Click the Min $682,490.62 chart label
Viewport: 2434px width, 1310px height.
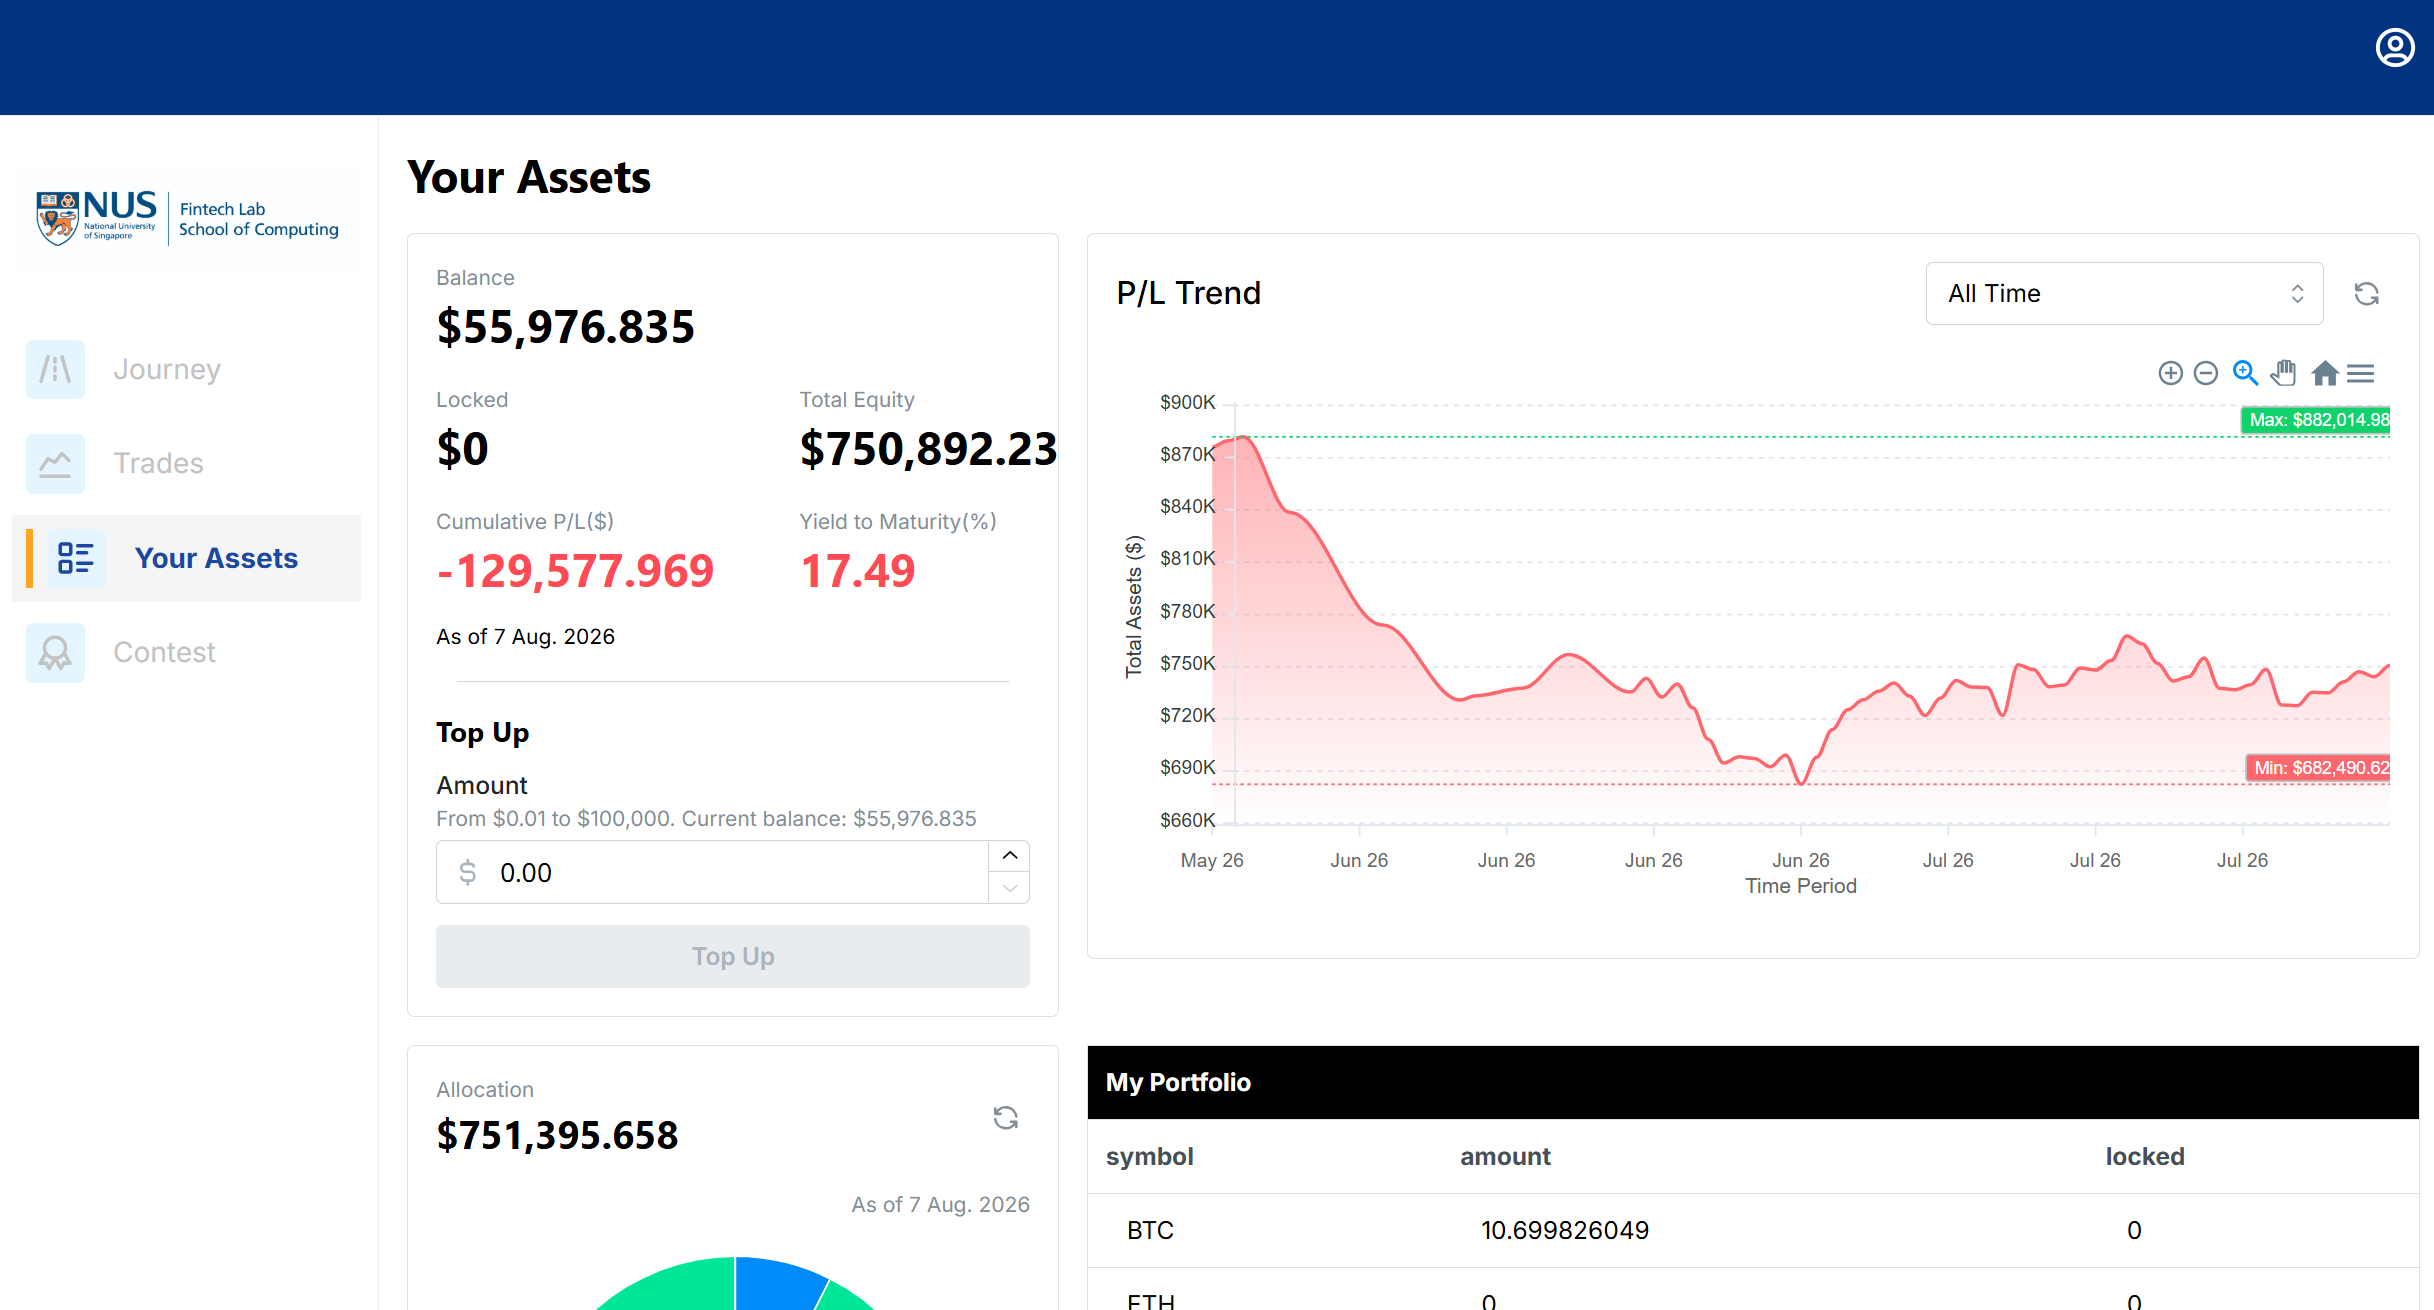2318,768
